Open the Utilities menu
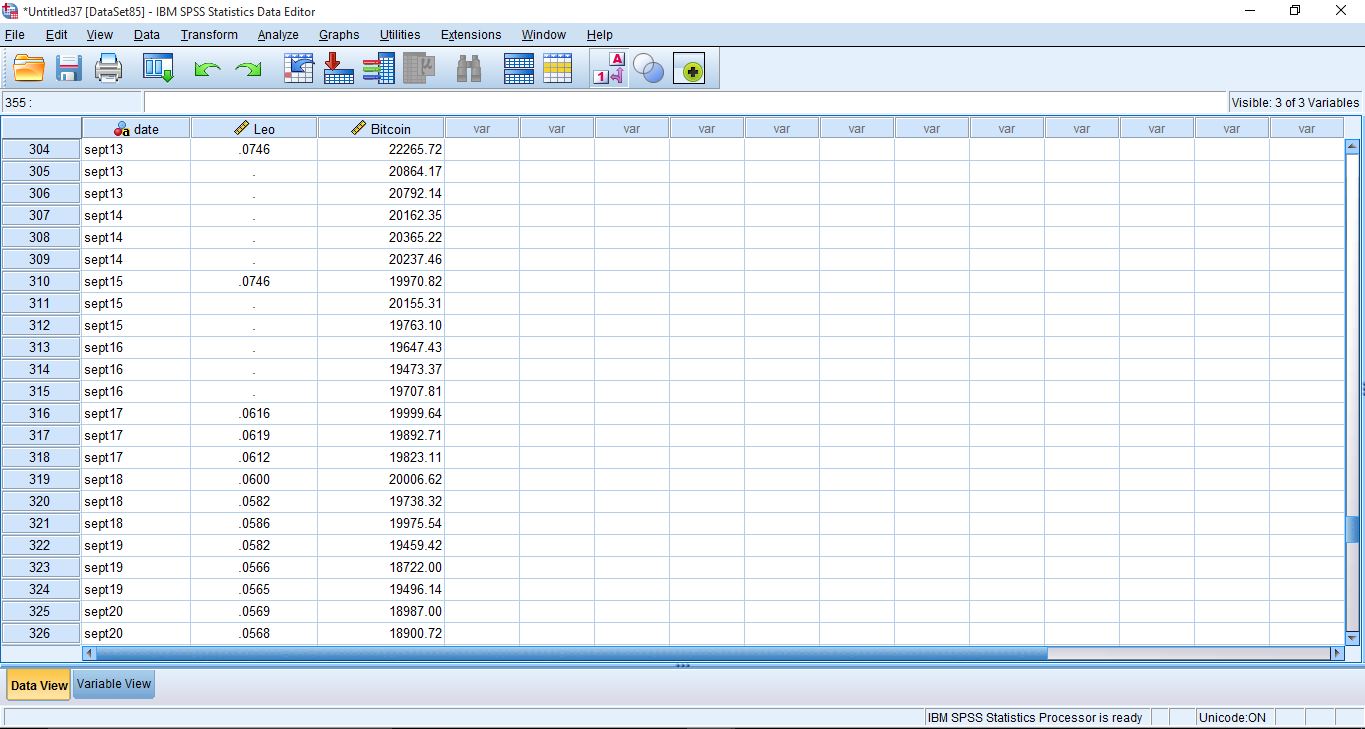Image resolution: width=1365 pixels, height=729 pixels. pyautogui.click(x=400, y=34)
